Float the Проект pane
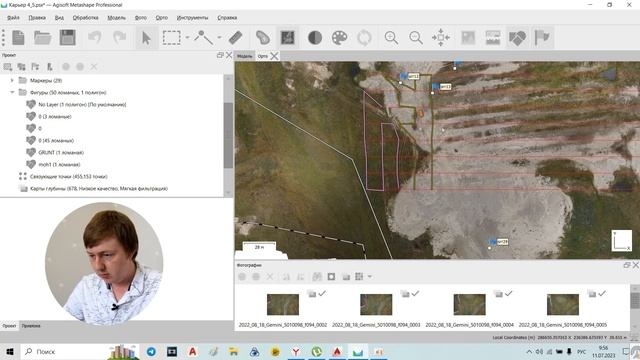640x360 pixels. [220, 55]
